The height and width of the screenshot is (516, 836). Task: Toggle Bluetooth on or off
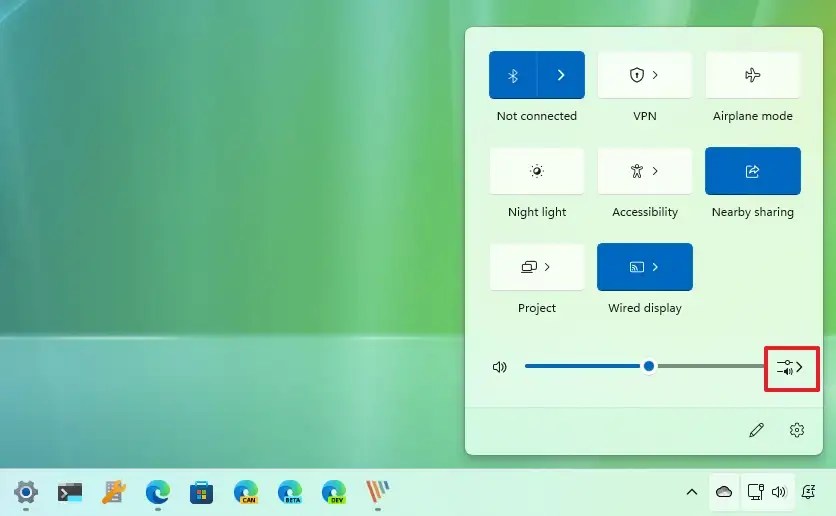[x=513, y=75]
